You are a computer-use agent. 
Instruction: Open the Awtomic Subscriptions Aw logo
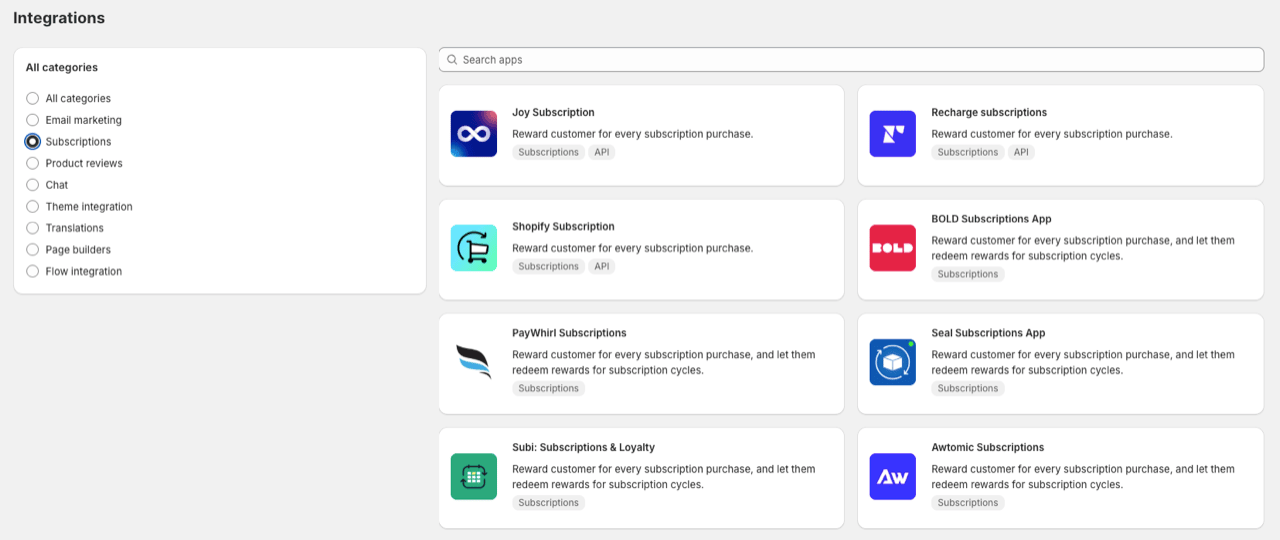point(893,477)
